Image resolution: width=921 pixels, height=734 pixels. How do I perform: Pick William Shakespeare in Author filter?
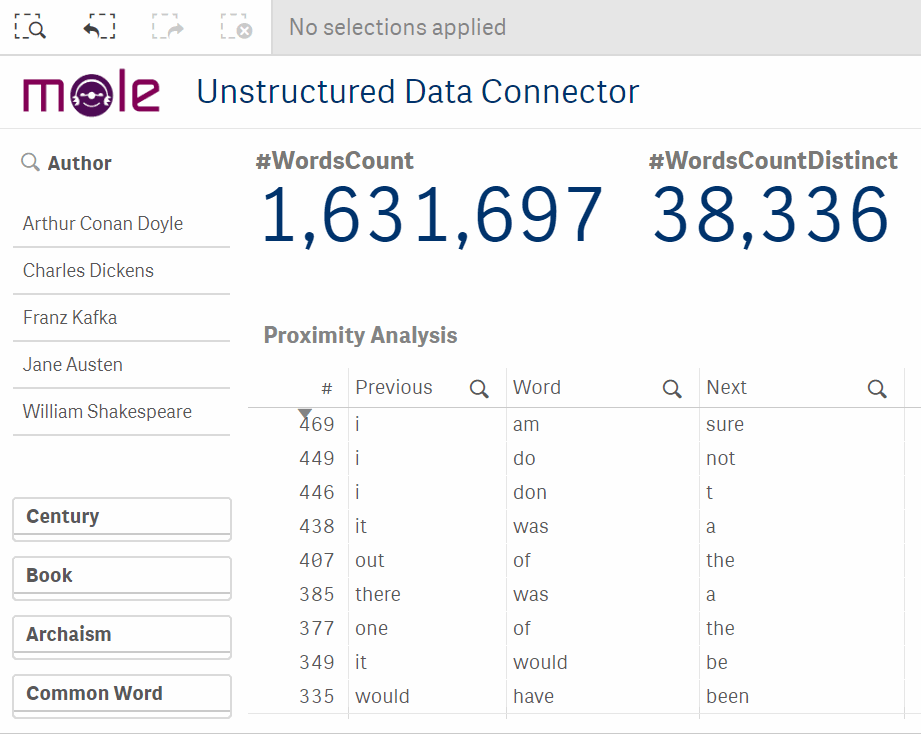tap(122, 412)
